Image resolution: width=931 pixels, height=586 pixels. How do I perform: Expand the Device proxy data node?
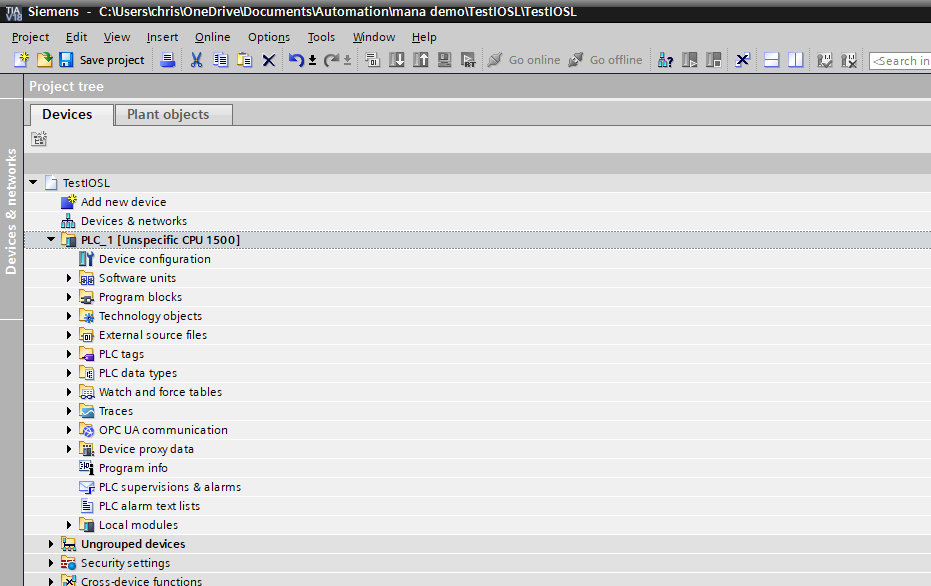[x=69, y=449]
